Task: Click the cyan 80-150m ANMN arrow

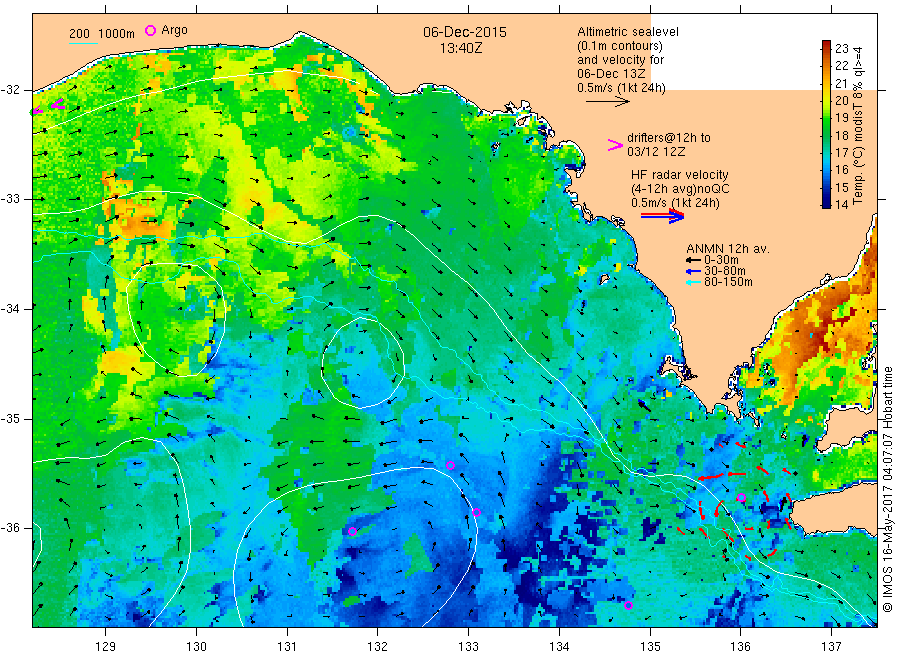Action: pyautogui.click(x=693, y=282)
